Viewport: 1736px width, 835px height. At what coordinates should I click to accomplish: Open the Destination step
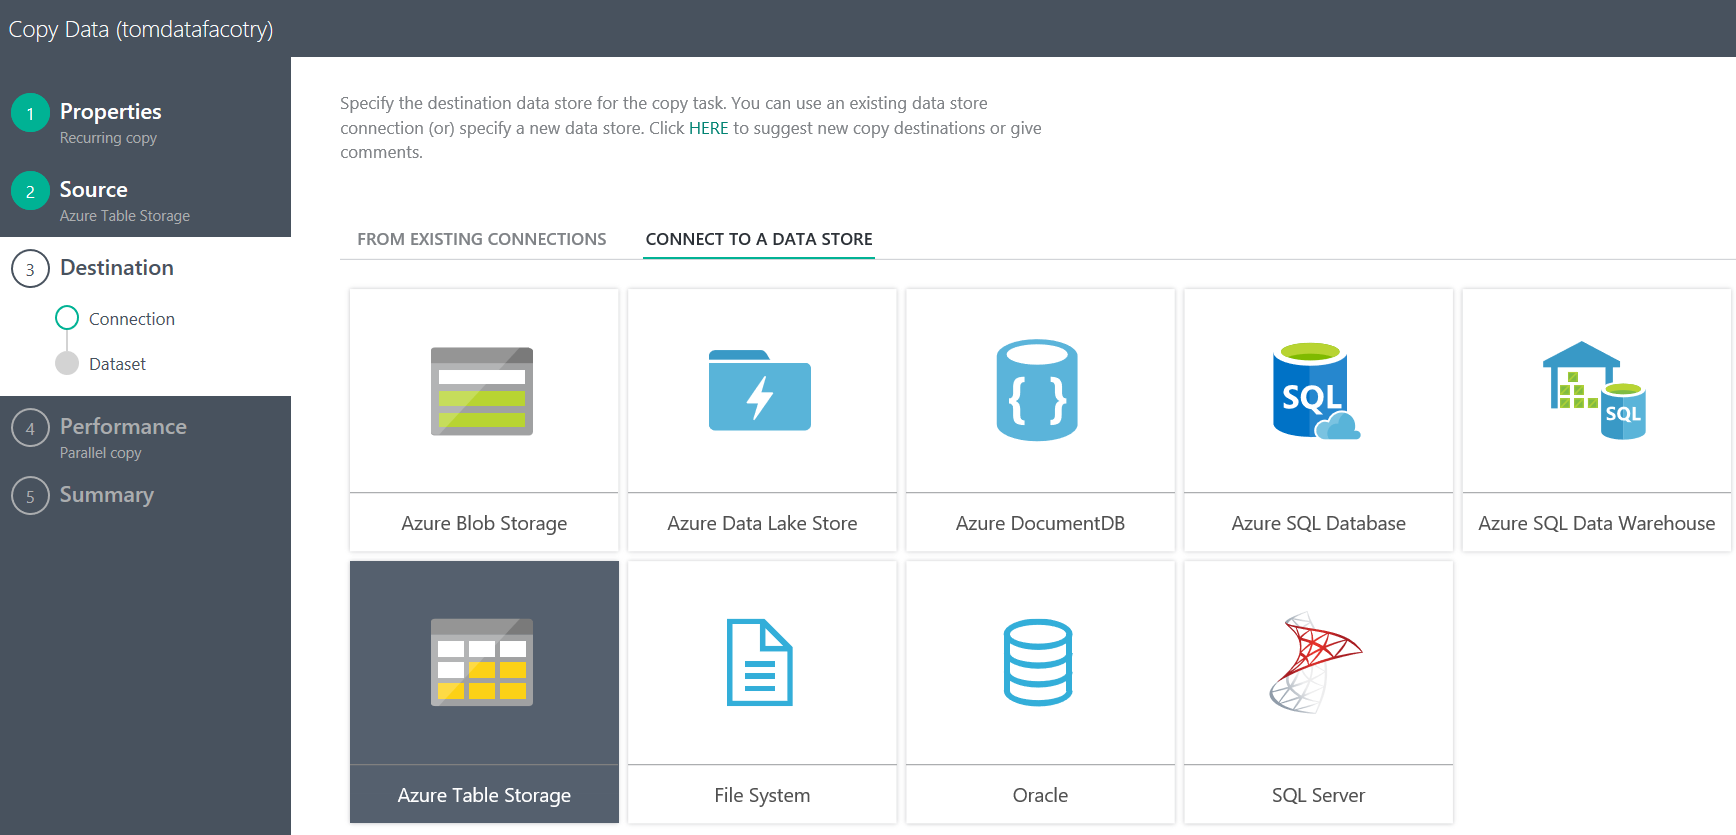click(x=117, y=267)
